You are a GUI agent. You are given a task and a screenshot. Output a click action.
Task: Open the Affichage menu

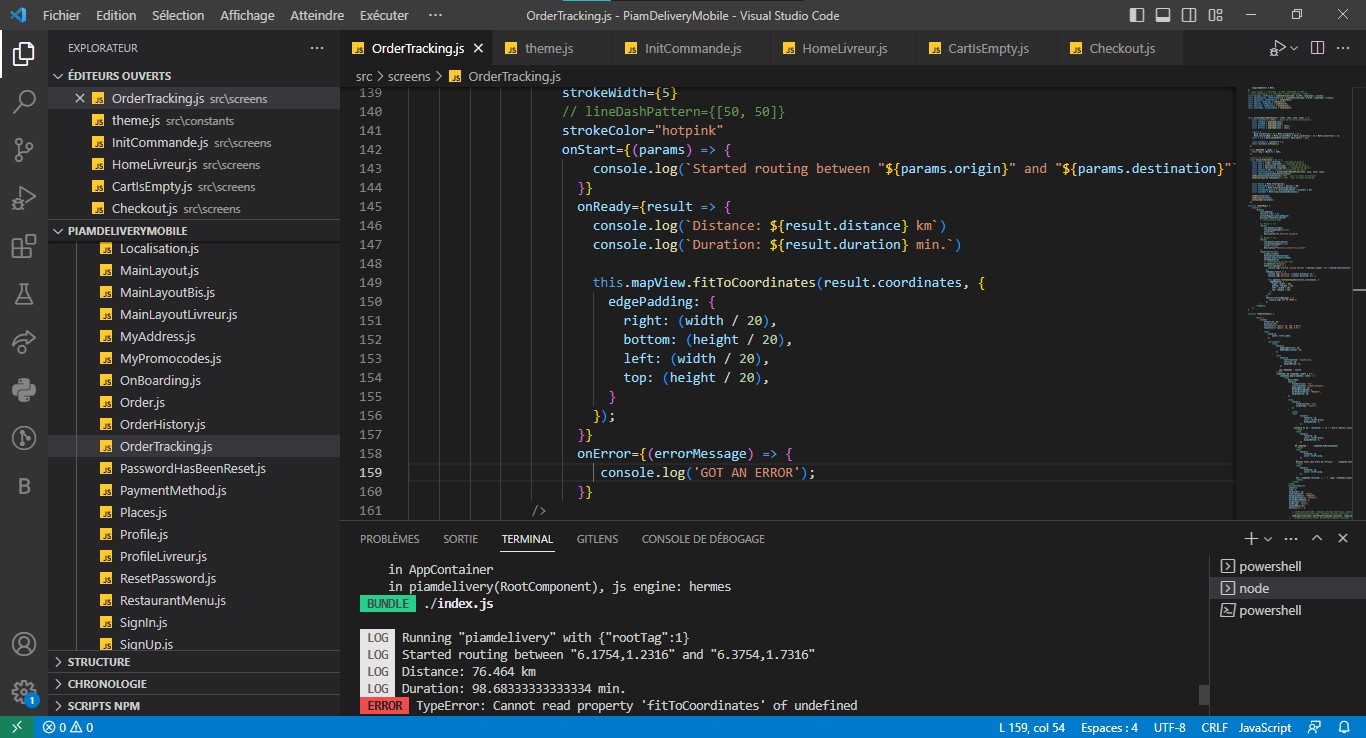point(246,15)
